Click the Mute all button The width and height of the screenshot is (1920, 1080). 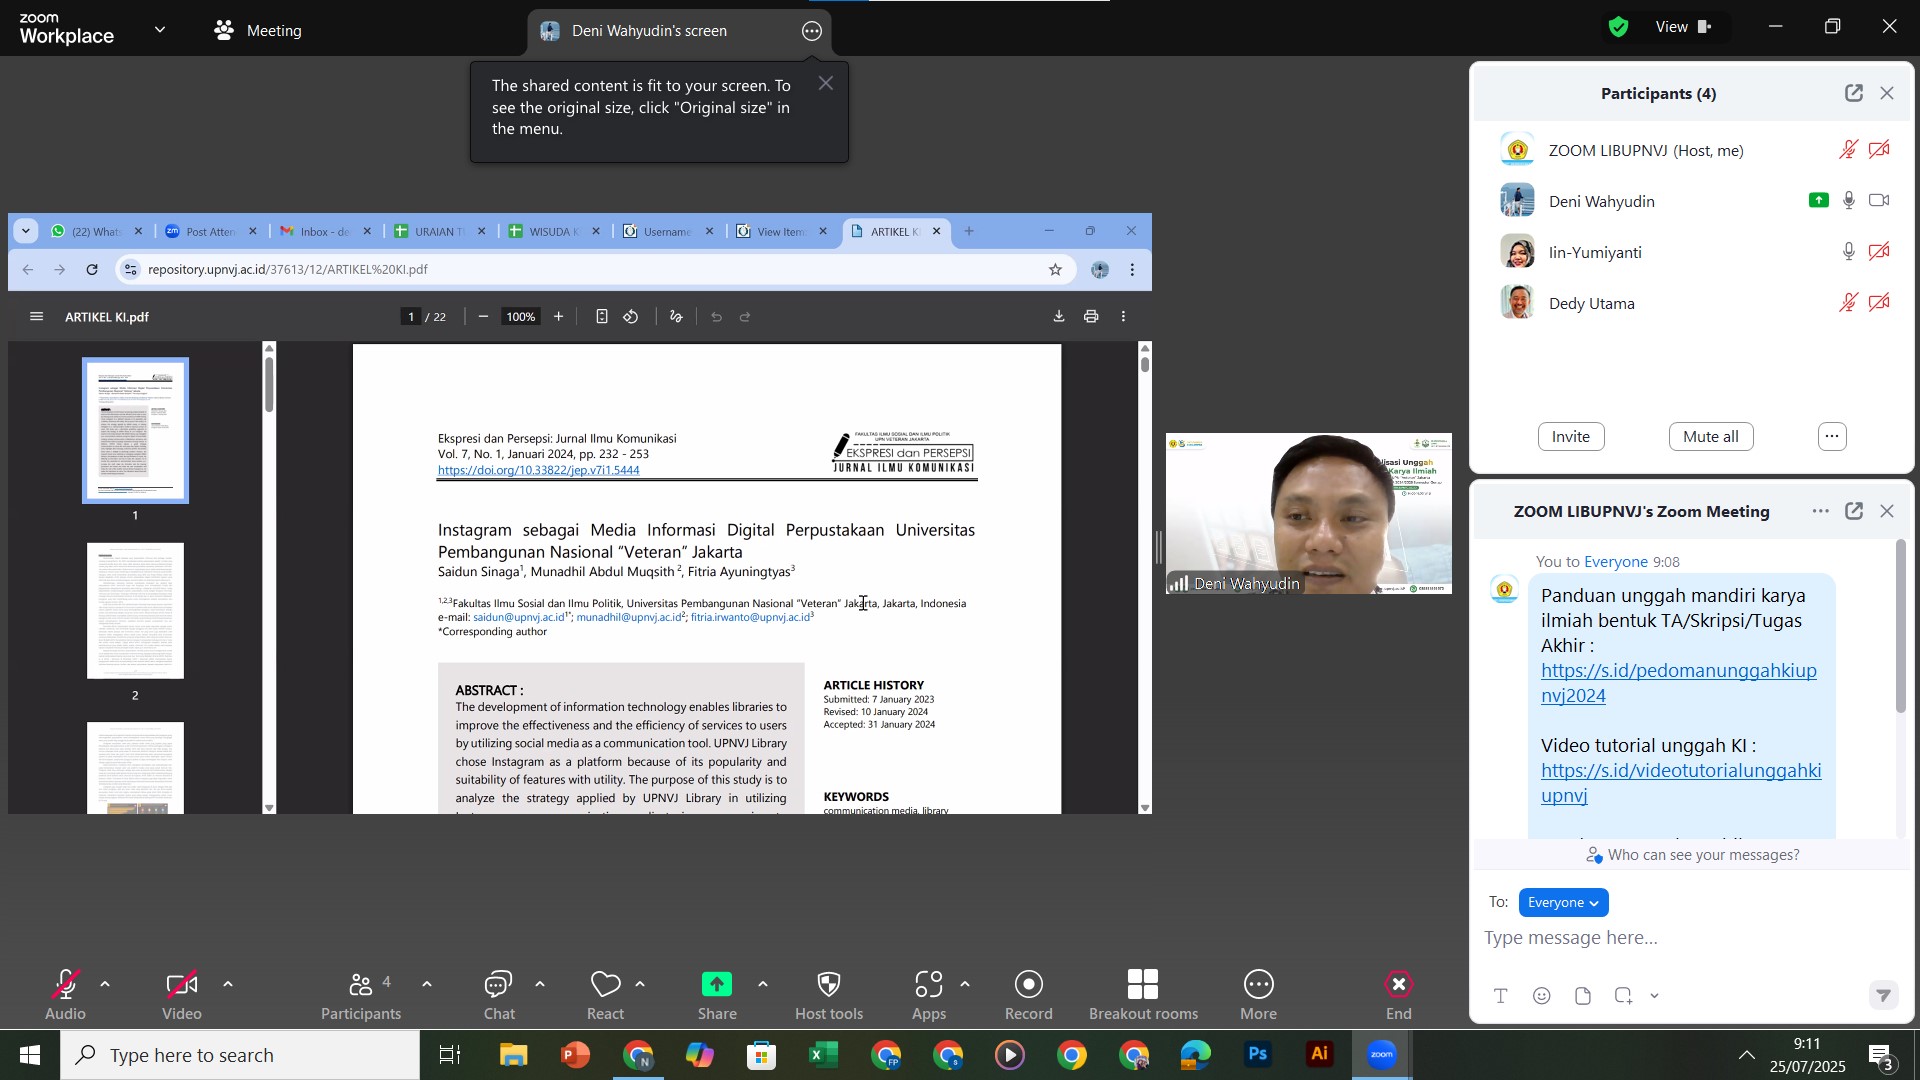click(1710, 437)
